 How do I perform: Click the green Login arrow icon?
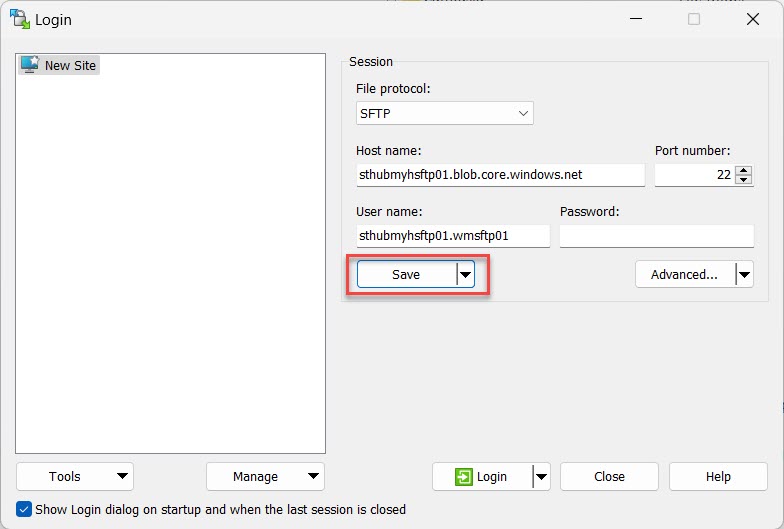pos(463,477)
